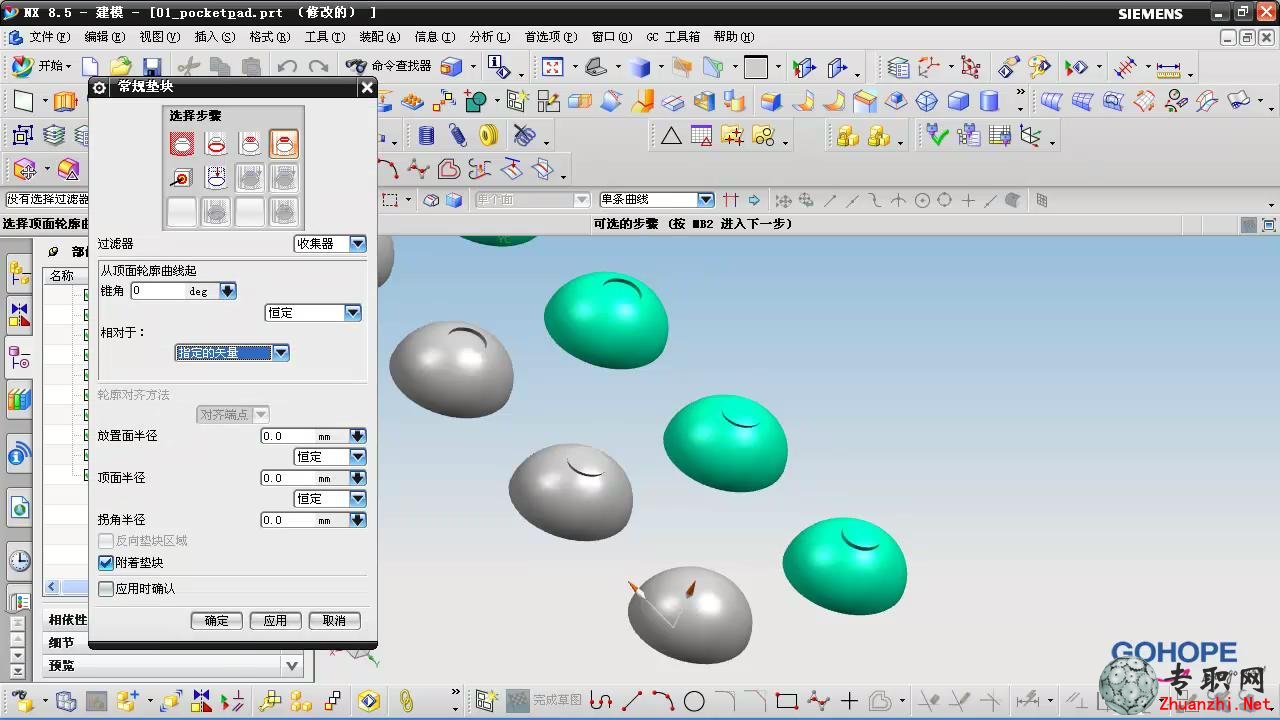Close the 常规垫块 dialog
Image resolution: width=1280 pixels, height=720 pixels.
tap(367, 87)
